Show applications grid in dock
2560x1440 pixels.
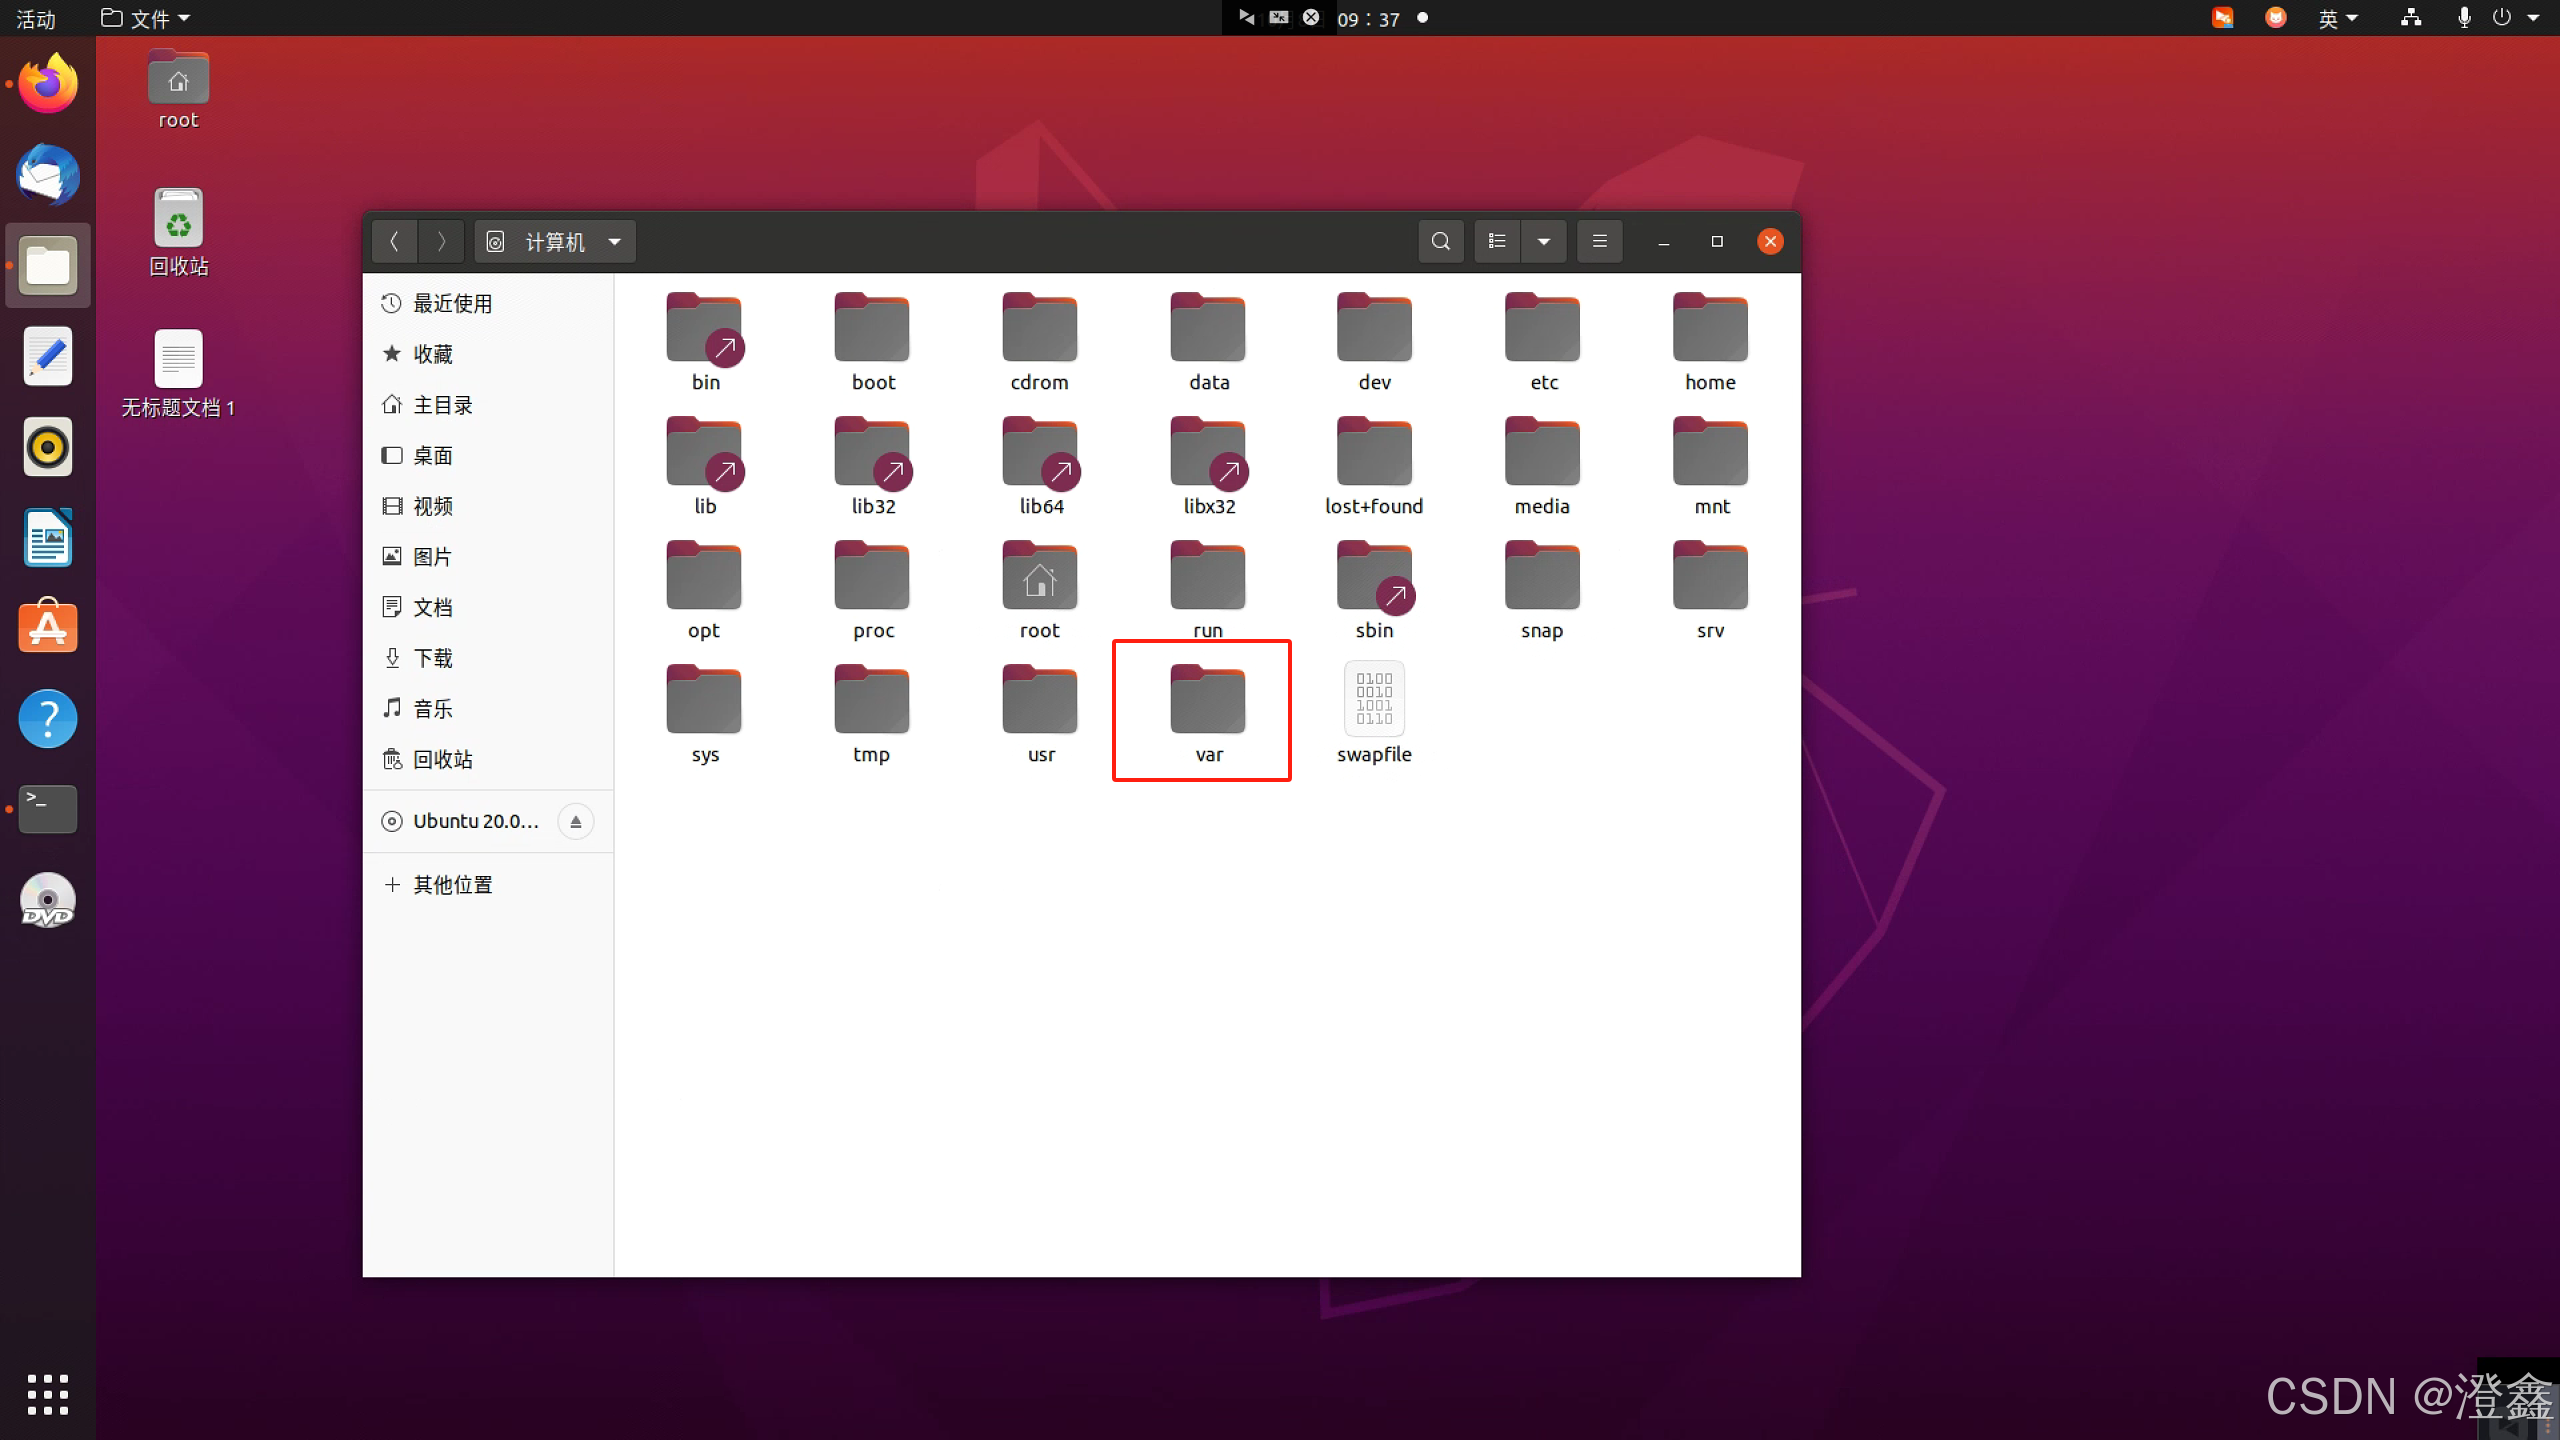tap(47, 1393)
